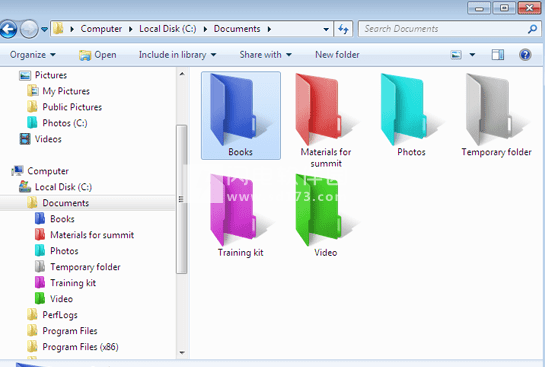Click the Temporary folder name label
545x367 pixels.
pyautogui.click(x=496, y=152)
